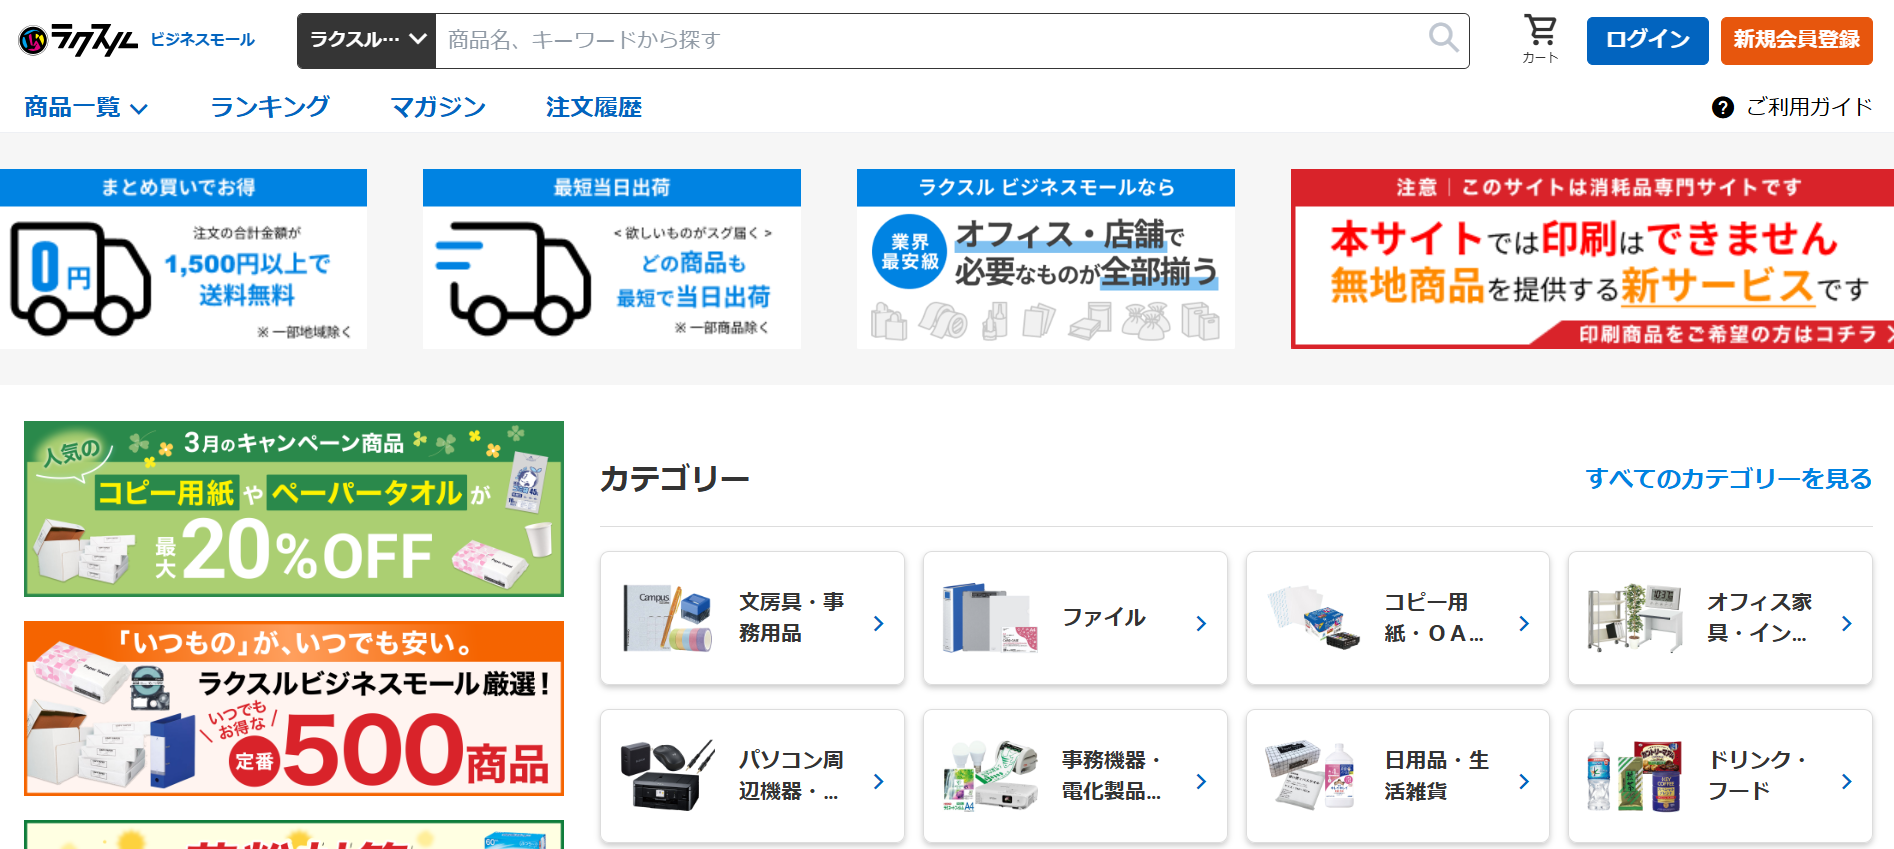Open the コピー用紙・OA category chevron

[x=1524, y=623]
